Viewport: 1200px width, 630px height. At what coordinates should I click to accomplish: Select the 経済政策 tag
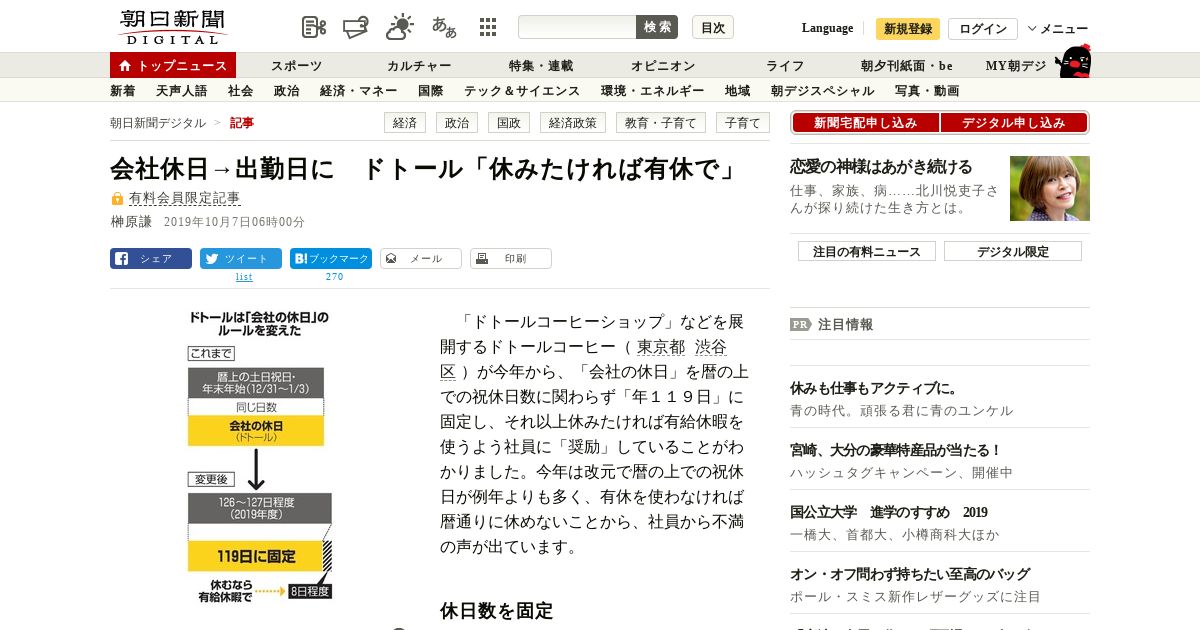[574, 123]
